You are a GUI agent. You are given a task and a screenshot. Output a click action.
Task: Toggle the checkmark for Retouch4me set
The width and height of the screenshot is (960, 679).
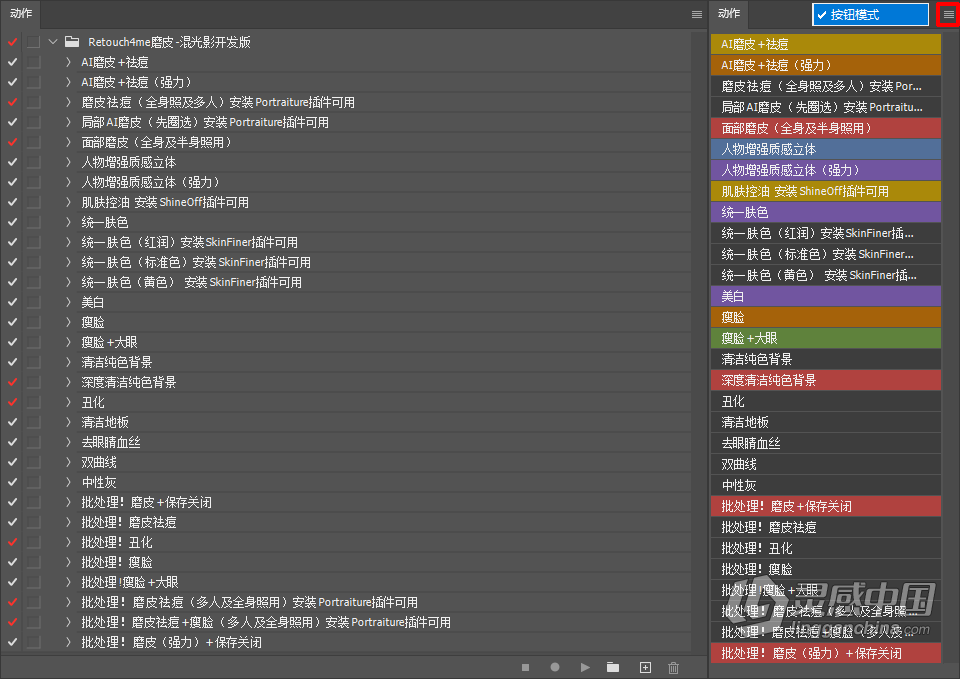(x=12, y=42)
